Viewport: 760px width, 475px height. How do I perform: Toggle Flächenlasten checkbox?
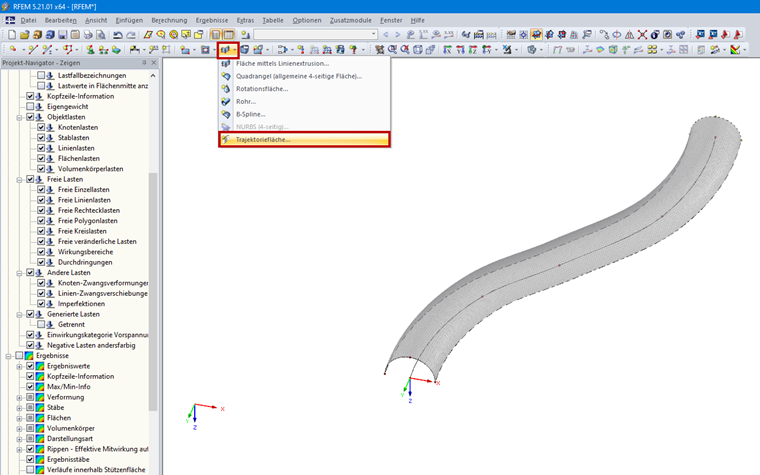41,158
